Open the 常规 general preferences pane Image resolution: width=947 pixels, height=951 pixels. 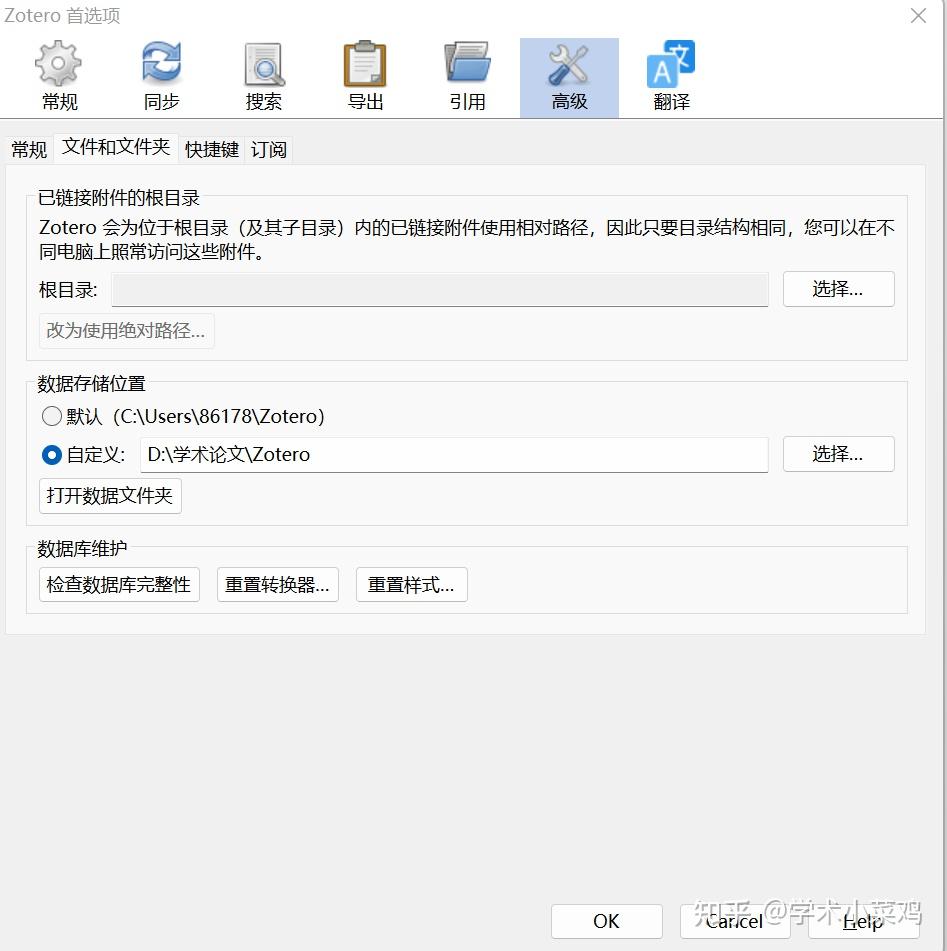coord(59,77)
